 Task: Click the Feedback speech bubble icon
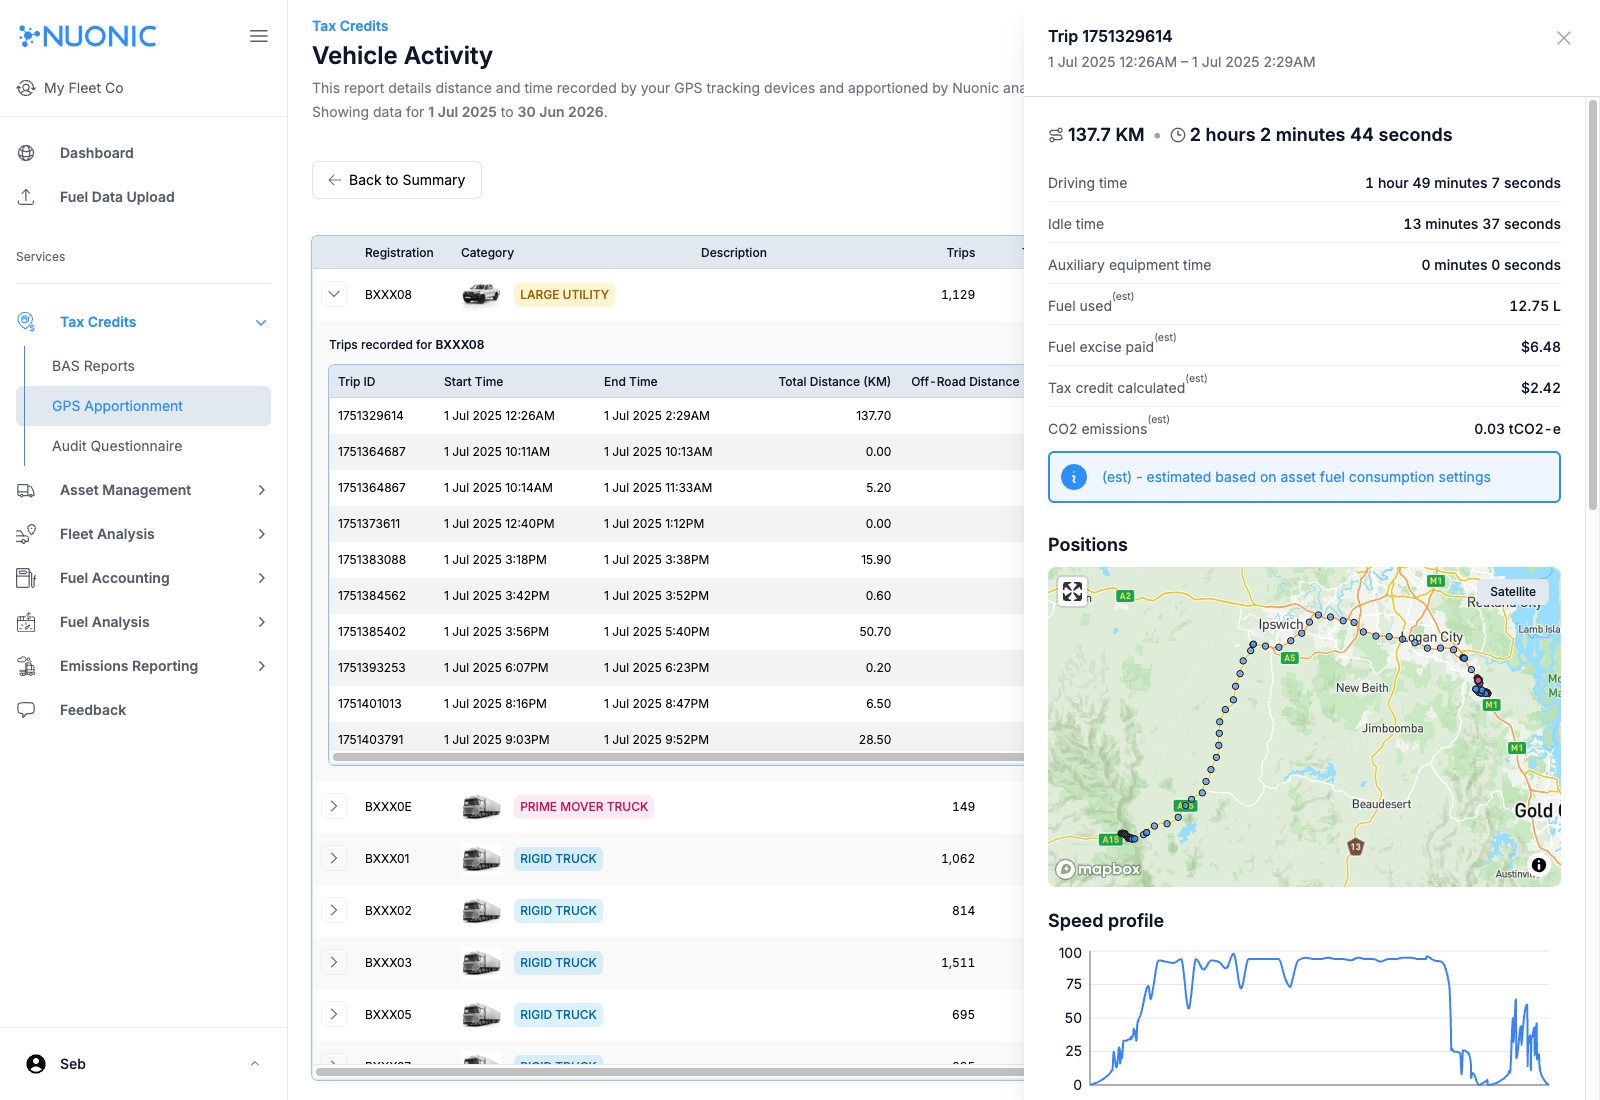[26, 710]
